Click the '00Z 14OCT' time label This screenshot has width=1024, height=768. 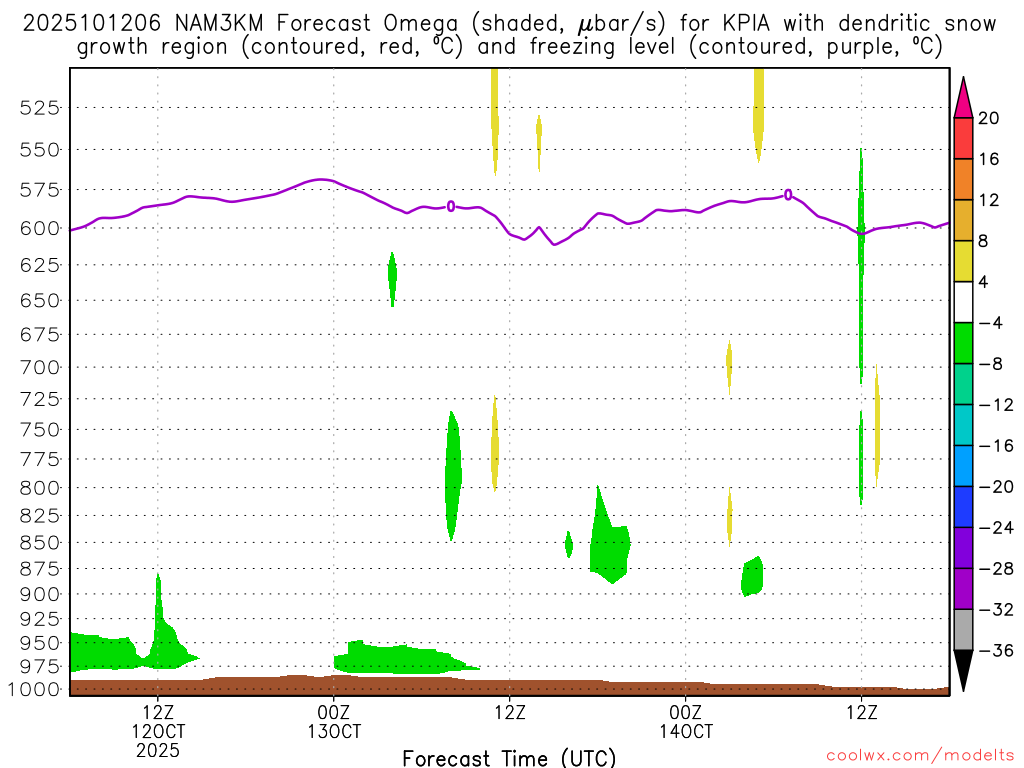(x=686, y=722)
